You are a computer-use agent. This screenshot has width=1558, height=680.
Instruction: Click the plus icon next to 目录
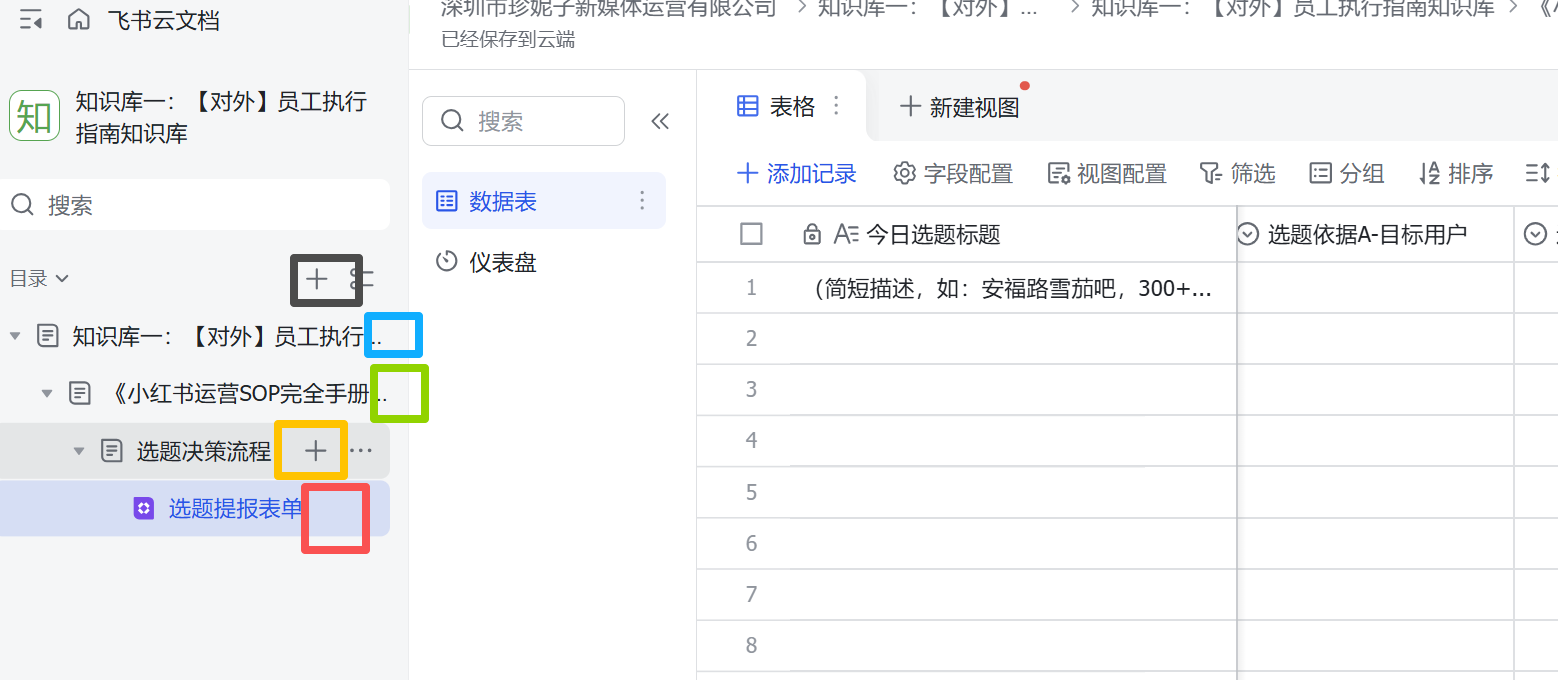[316, 279]
